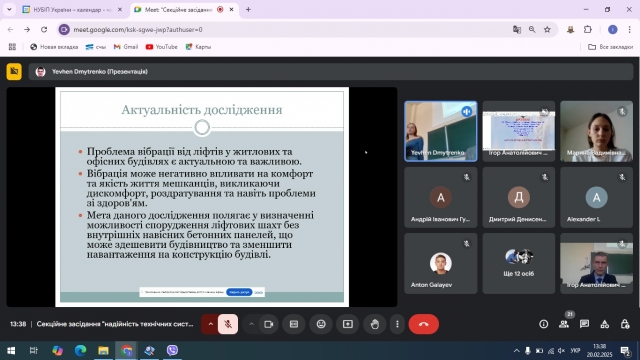Unmute the microphone in Meet
The width and height of the screenshot is (640, 360).
[x=228, y=324]
